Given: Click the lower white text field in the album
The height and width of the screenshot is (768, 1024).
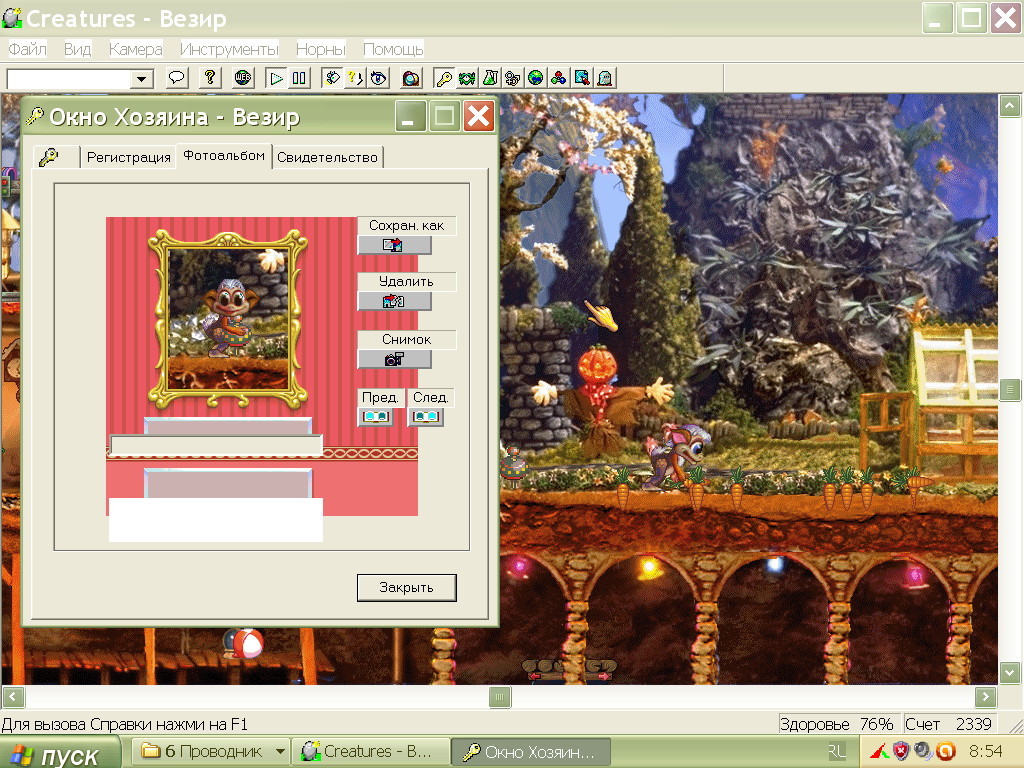Looking at the screenshot, I should (x=216, y=520).
